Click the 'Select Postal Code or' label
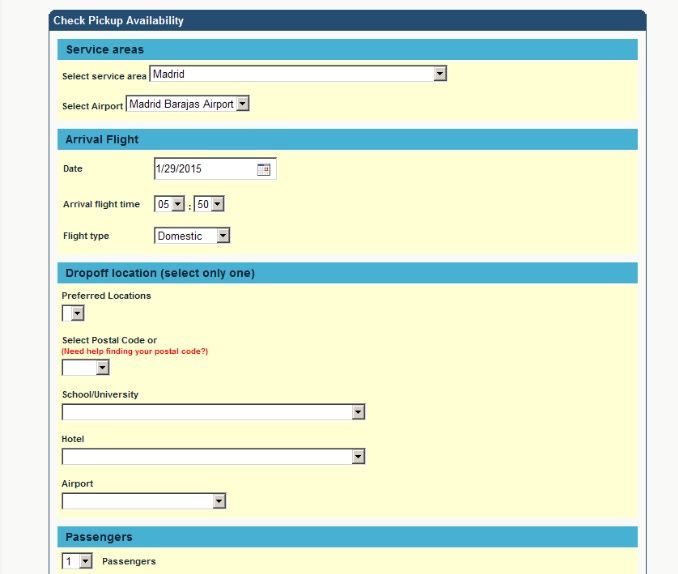This screenshot has height=574, width=678. 109,340
